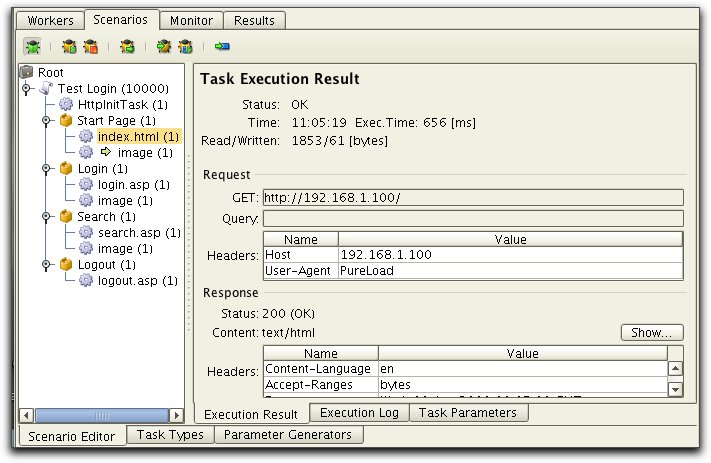Click the response headers scroll down arrow

coord(675,389)
